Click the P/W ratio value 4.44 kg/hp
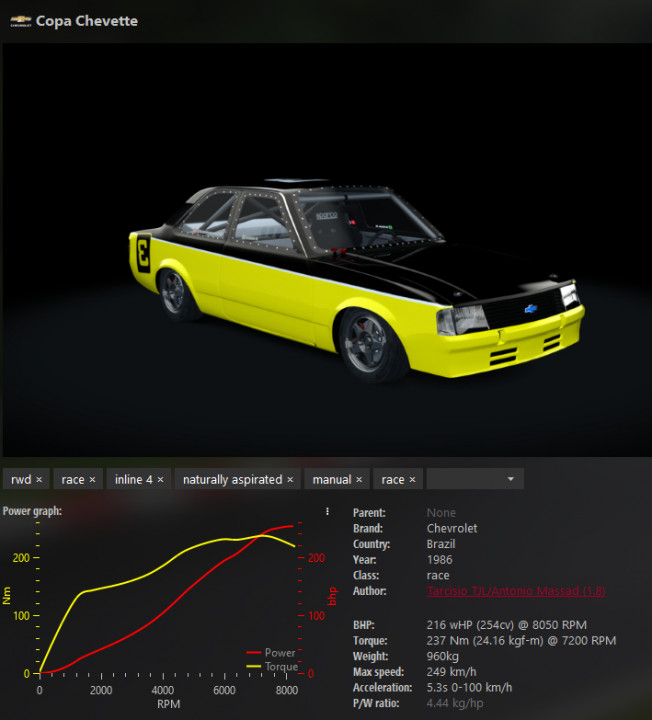Image resolution: width=652 pixels, height=720 pixels. 455,703
